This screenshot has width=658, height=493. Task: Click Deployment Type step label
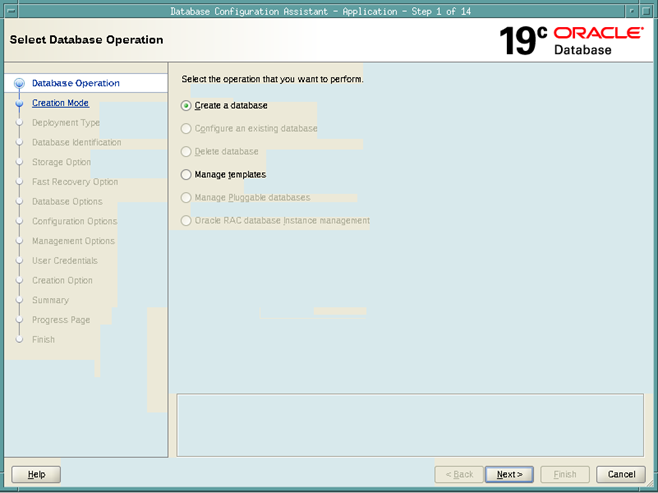pyautogui.click(x=66, y=123)
